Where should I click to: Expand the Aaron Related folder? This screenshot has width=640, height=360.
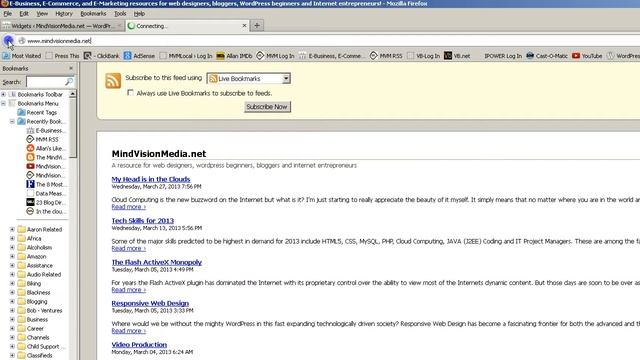click(12, 229)
